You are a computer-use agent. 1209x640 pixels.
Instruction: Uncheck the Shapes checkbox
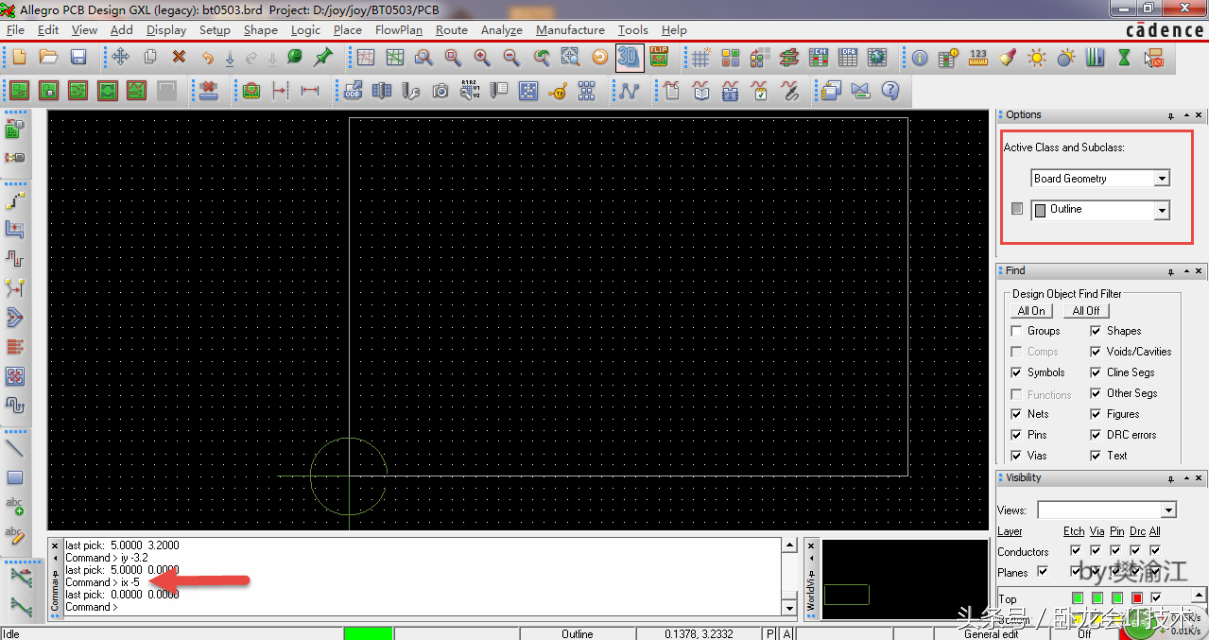1096,331
